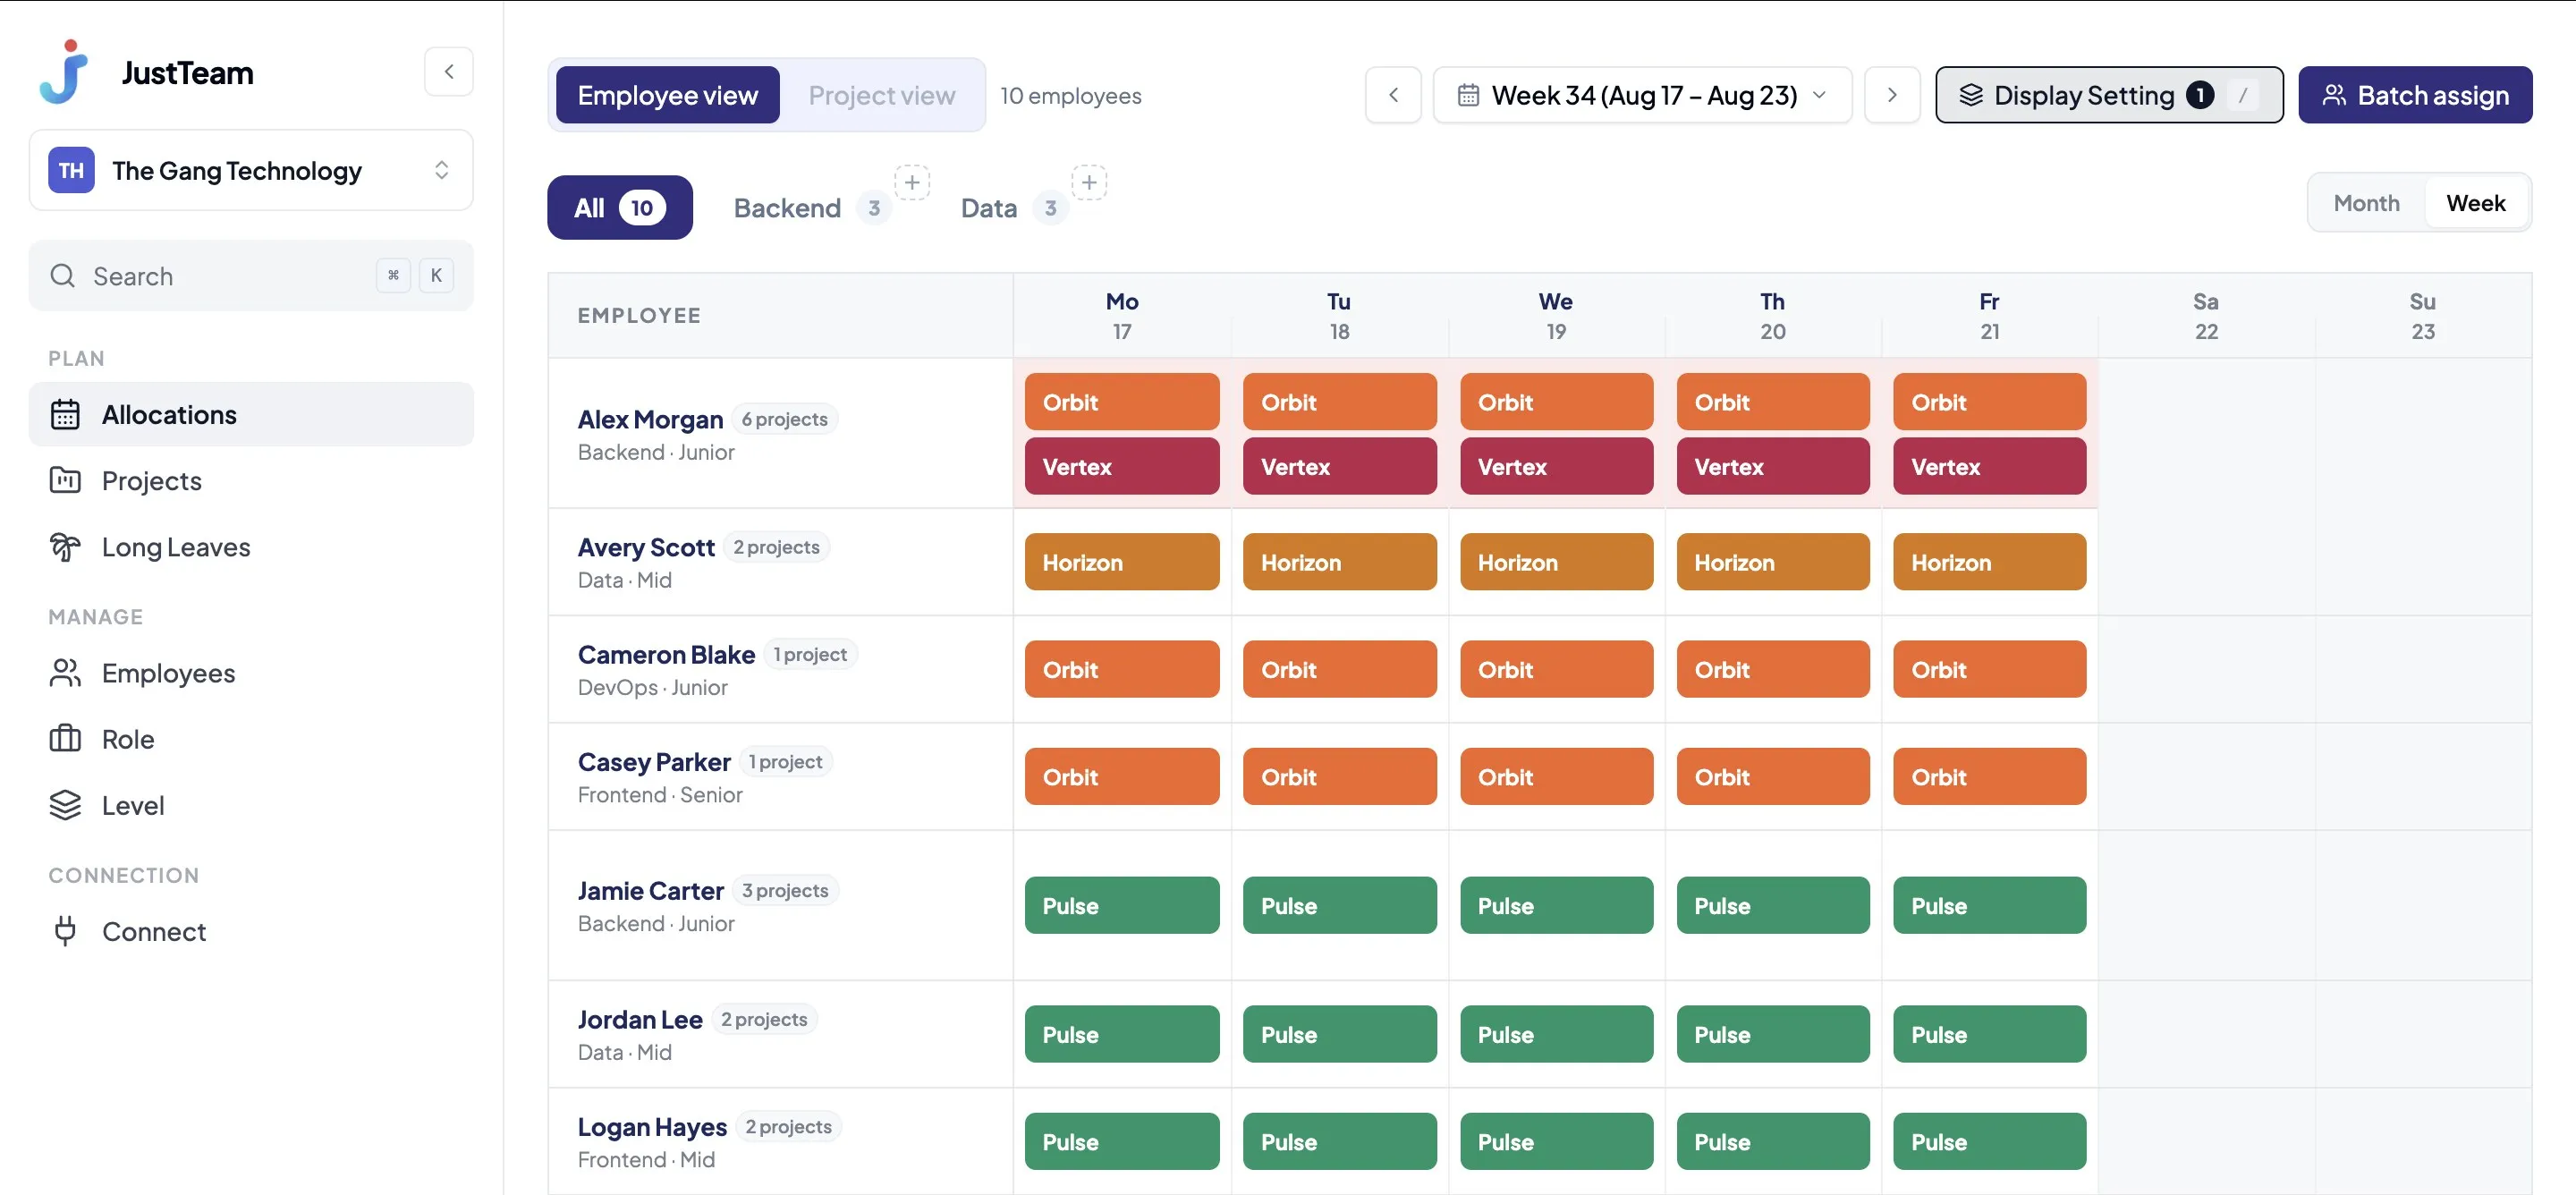Click the Batch assign button
Viewport: 2576px width, 1195px height.
click(2414, 95)
